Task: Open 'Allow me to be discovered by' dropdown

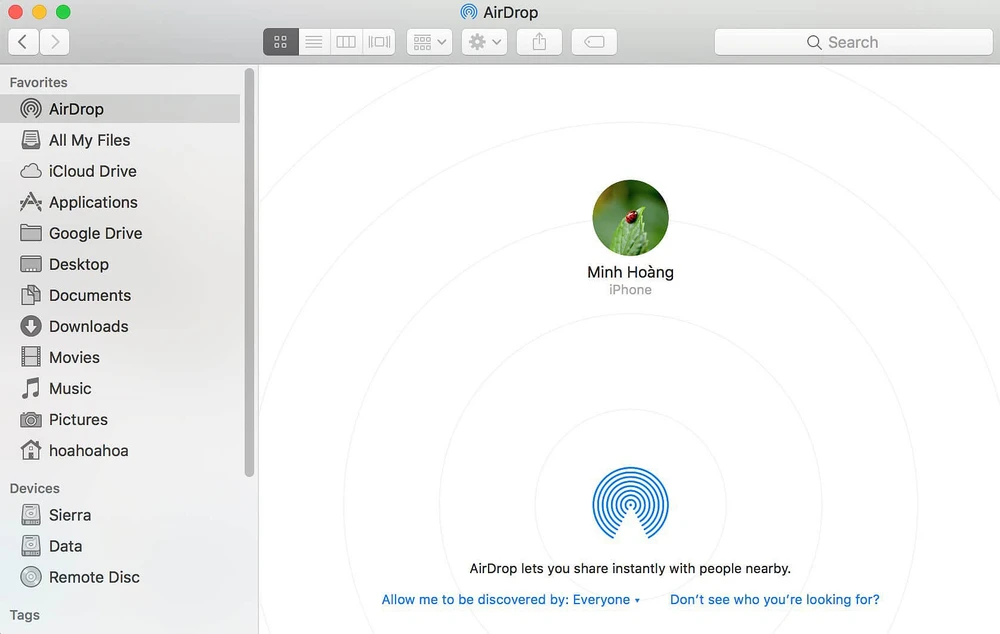Action: tap(511, 600)
